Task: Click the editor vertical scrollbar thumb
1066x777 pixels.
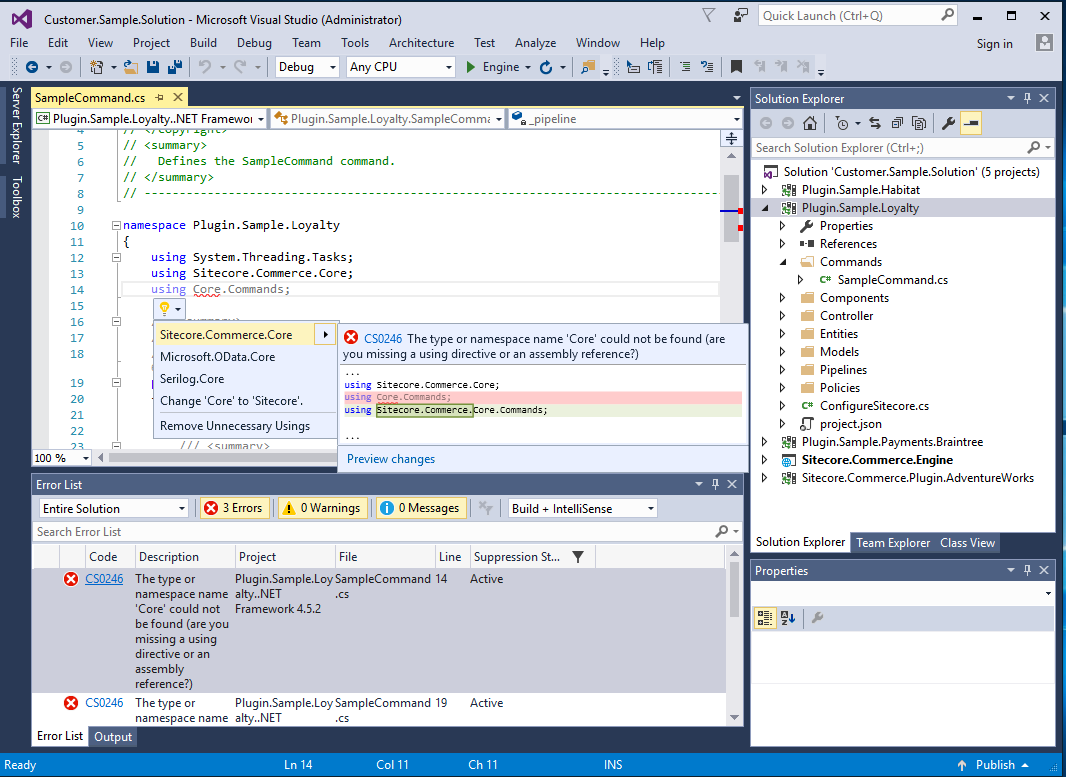Action: (732, 208)
